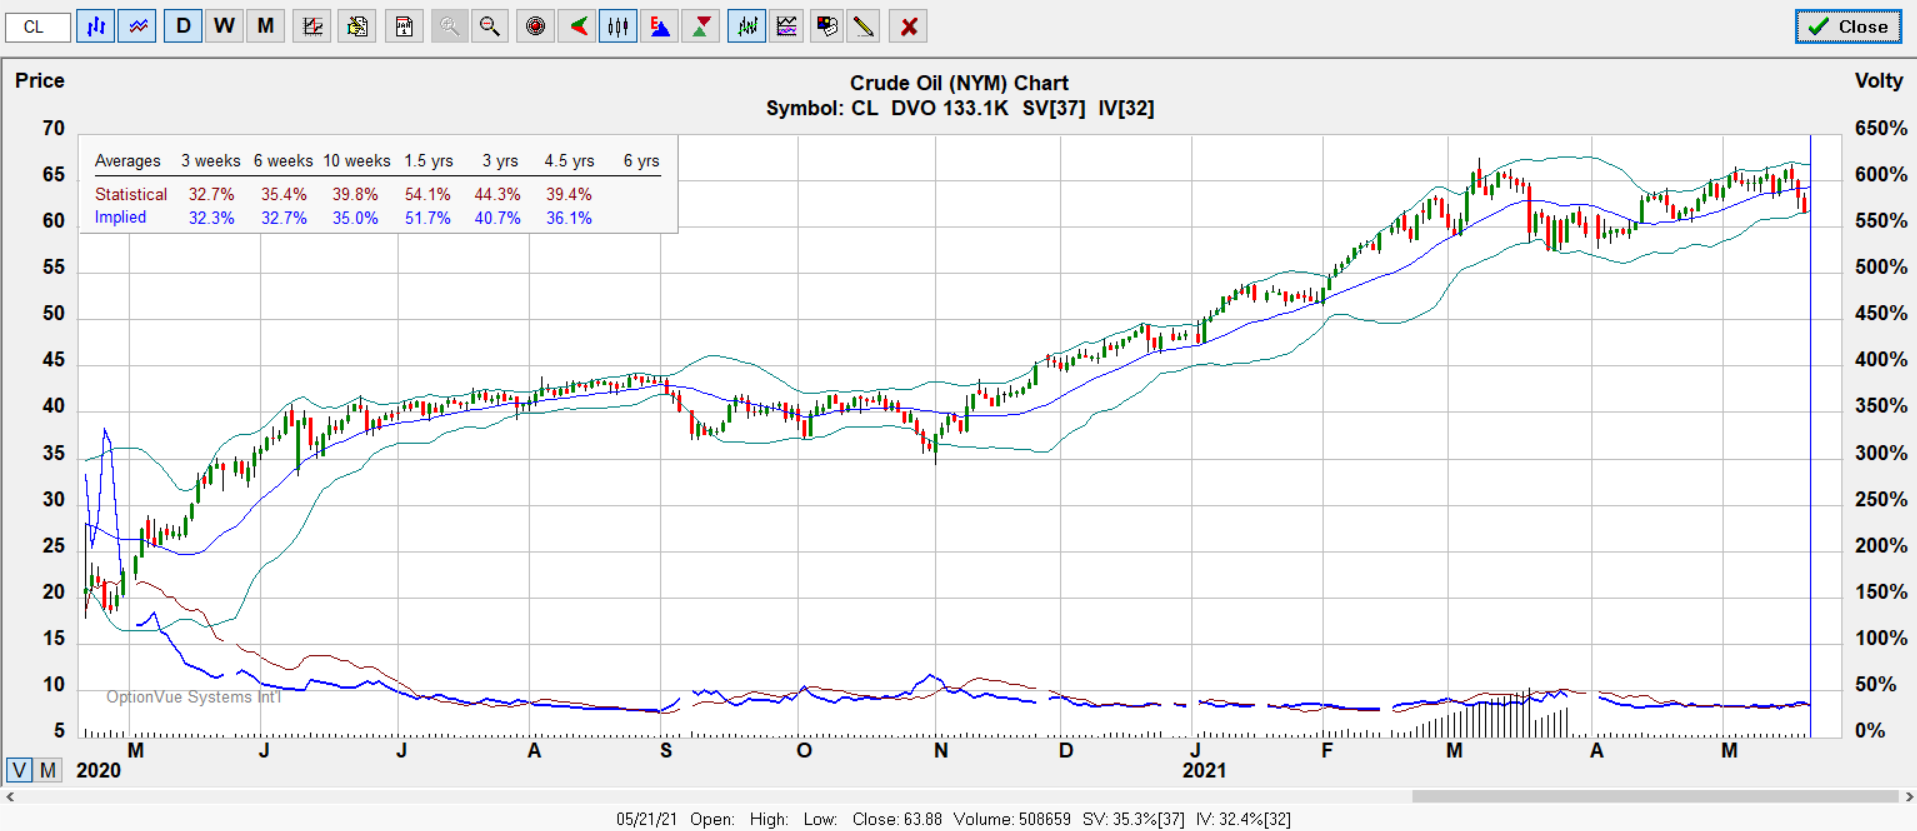Click the red target button icon
Image resolution: width=1917 pixels, height=831 pixels.
(536, 27)
